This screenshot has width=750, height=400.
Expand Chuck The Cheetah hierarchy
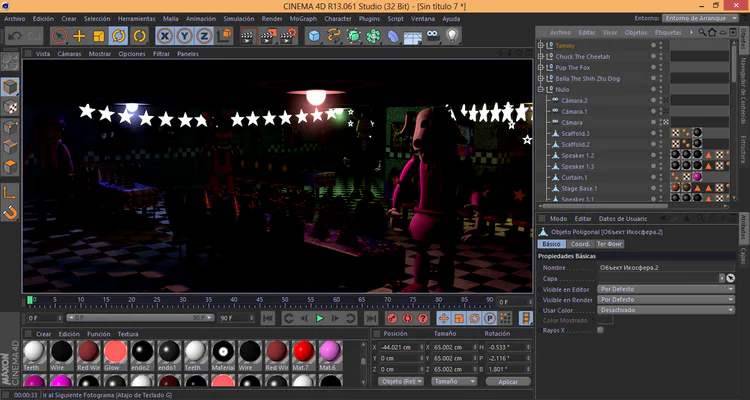click(x=541, y=56)
